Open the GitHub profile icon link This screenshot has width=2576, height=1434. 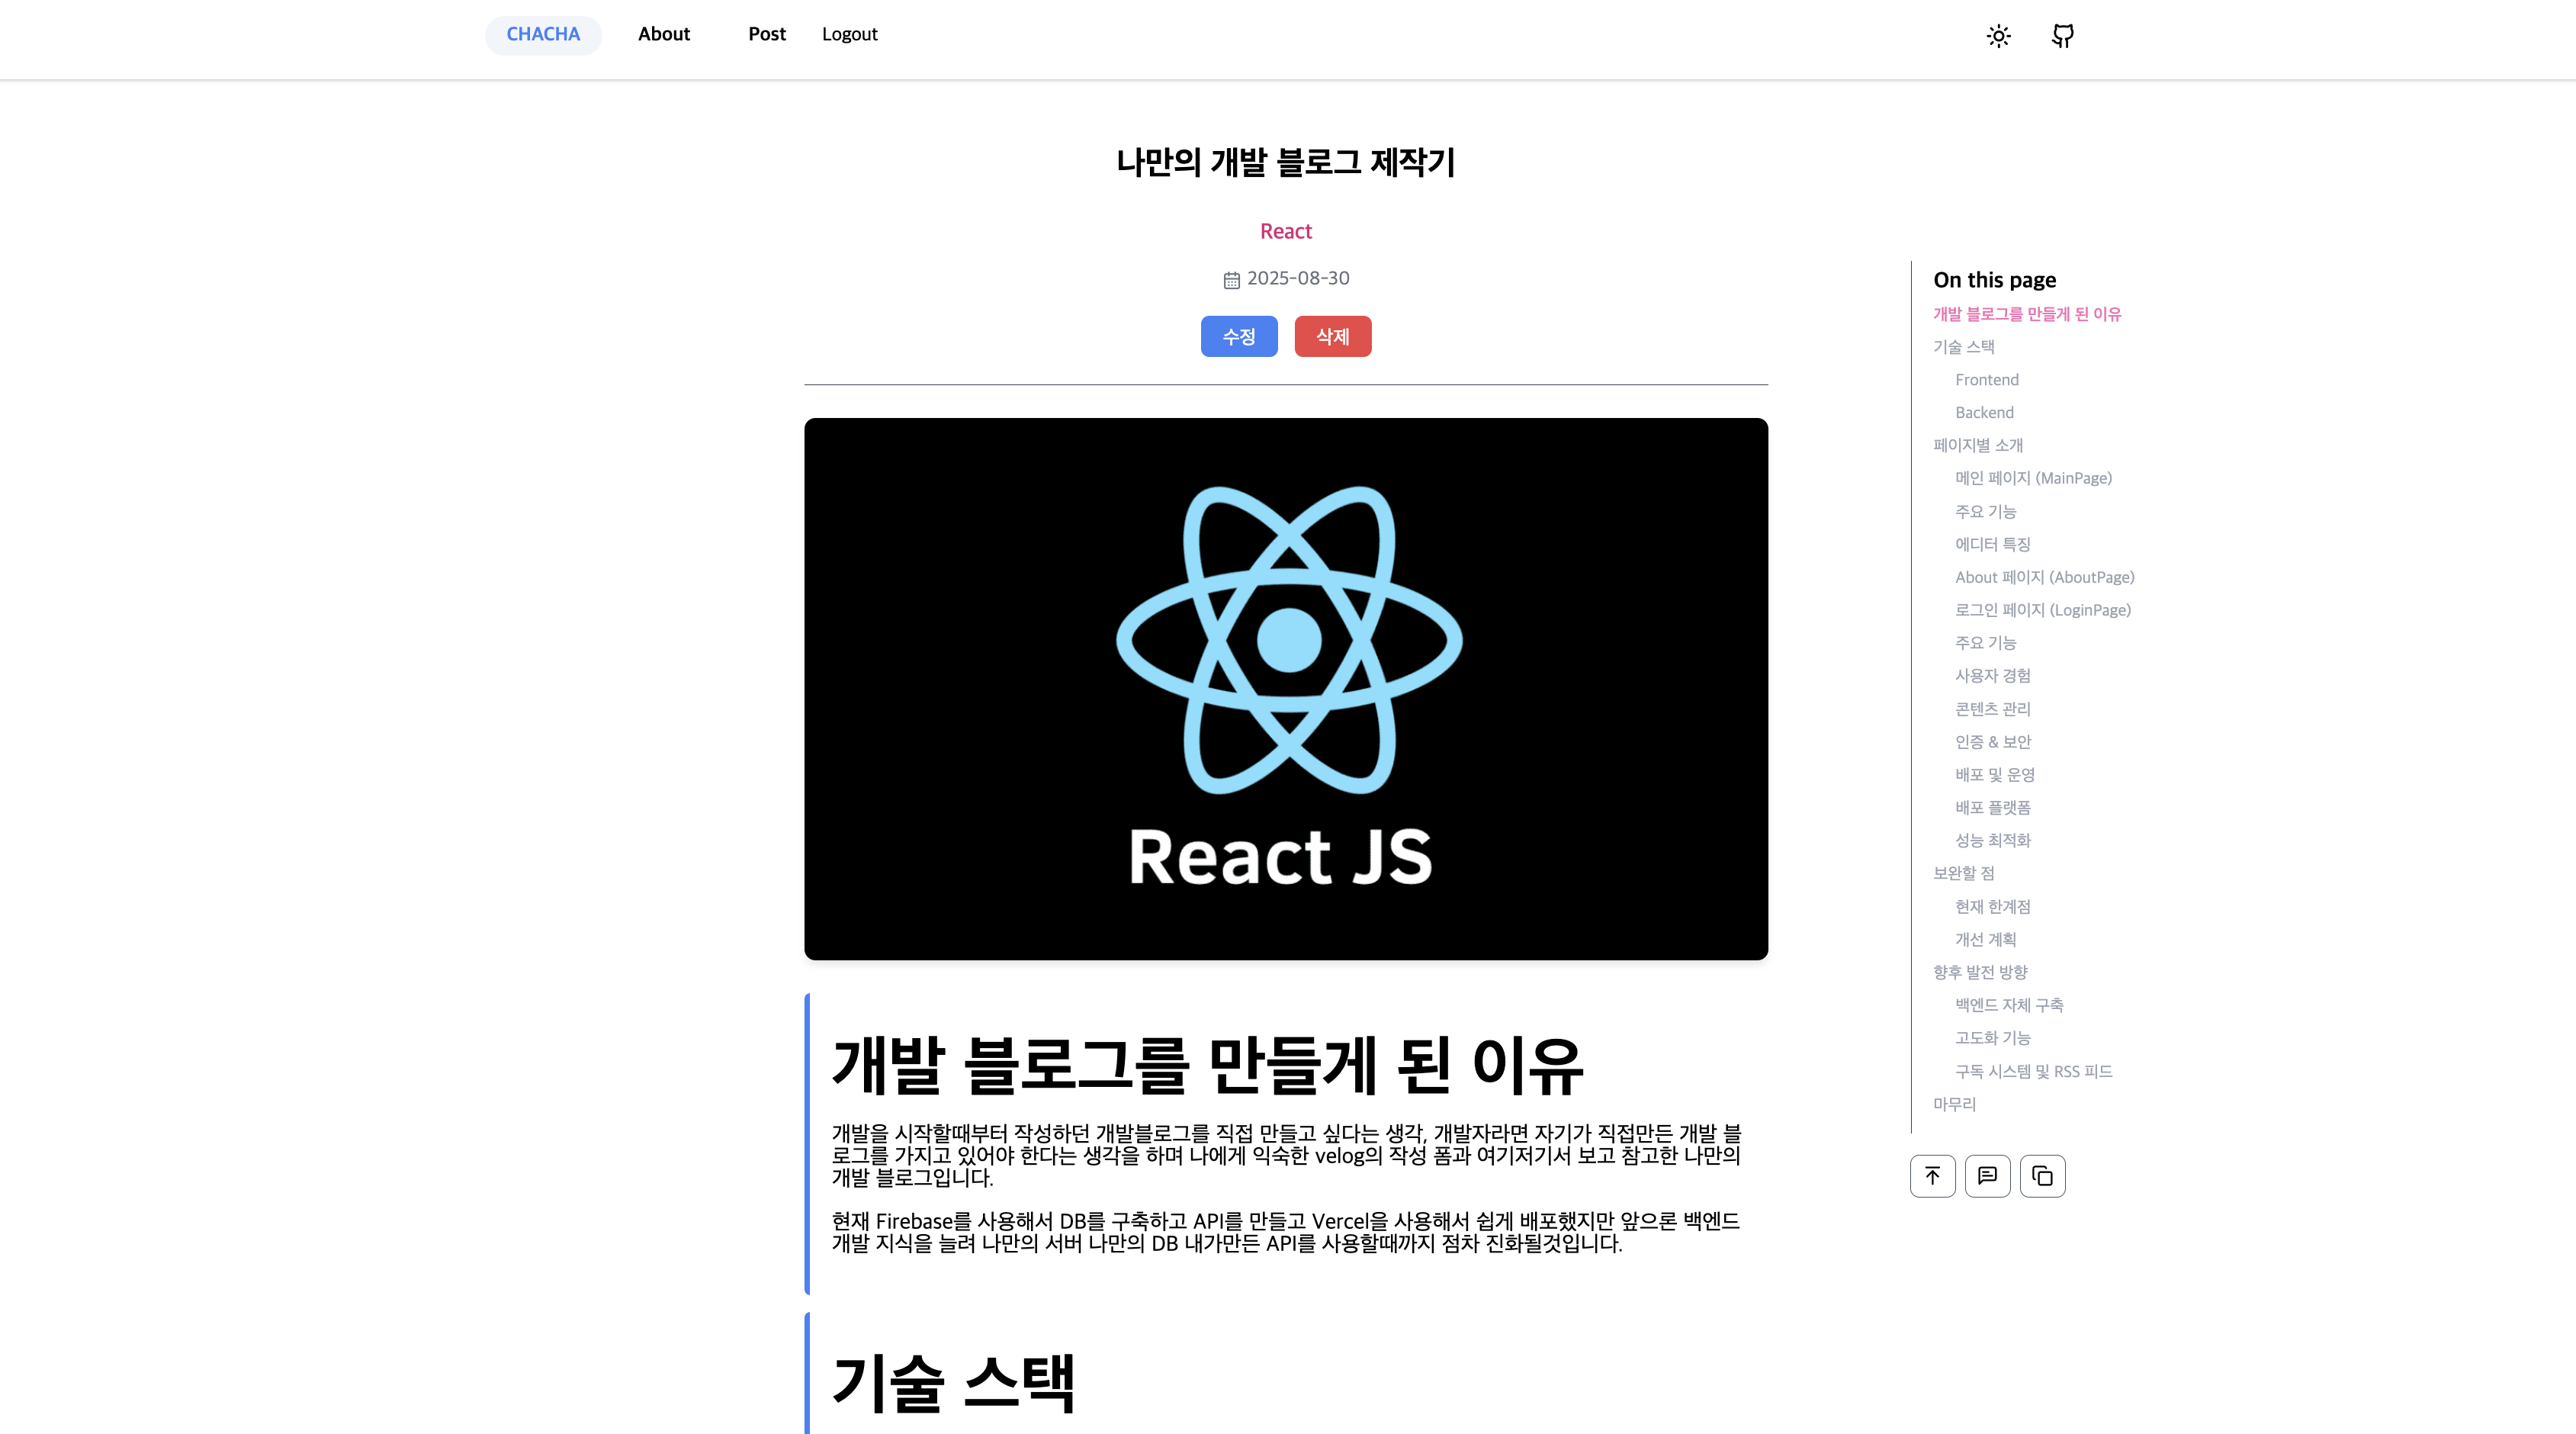click(x=2062, y=36)
